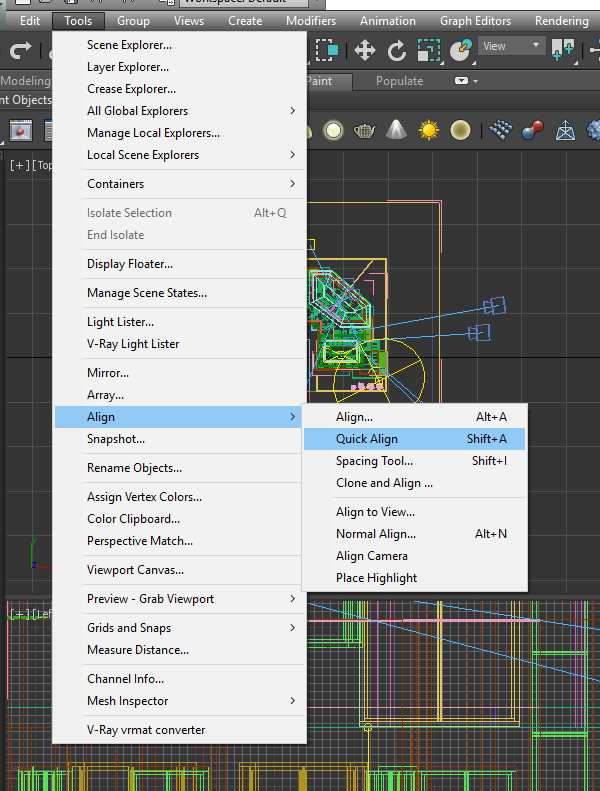The height and width of the screenshot is (791, 600).
Task: Click the Render Setup icon
Action: (20, 130)
